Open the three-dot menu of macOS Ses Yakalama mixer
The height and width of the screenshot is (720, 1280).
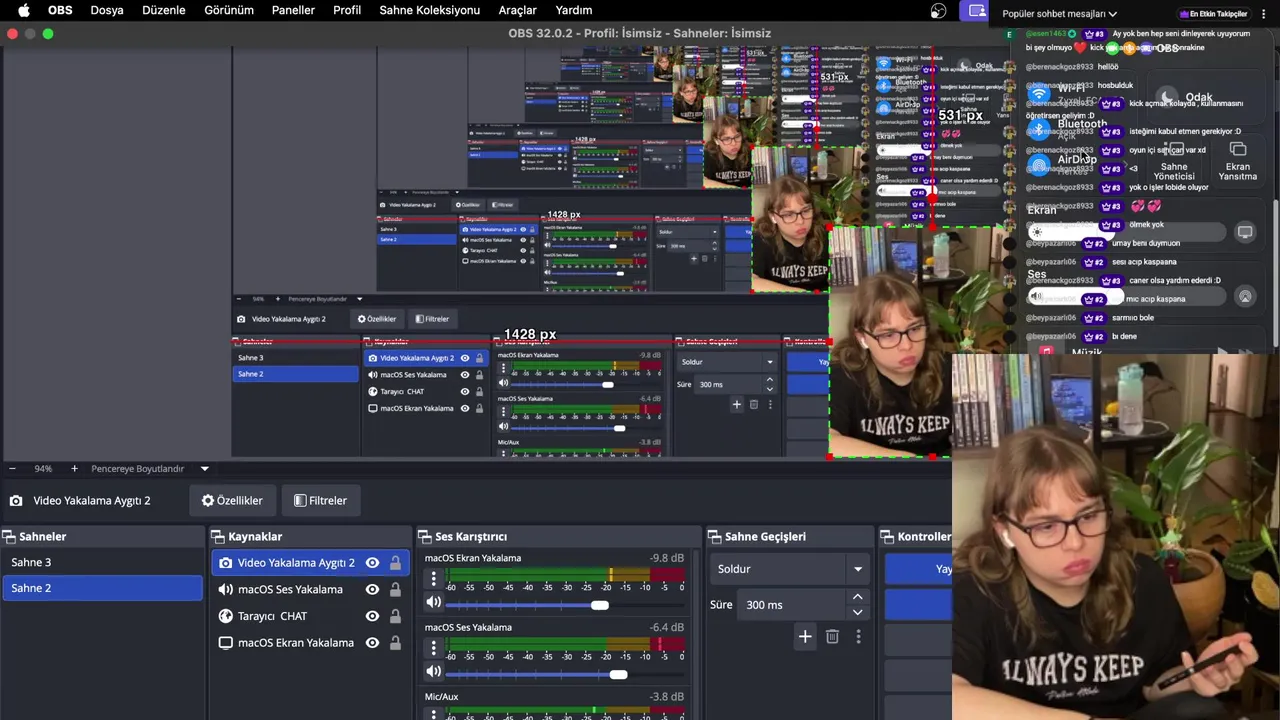click(433, 648)
